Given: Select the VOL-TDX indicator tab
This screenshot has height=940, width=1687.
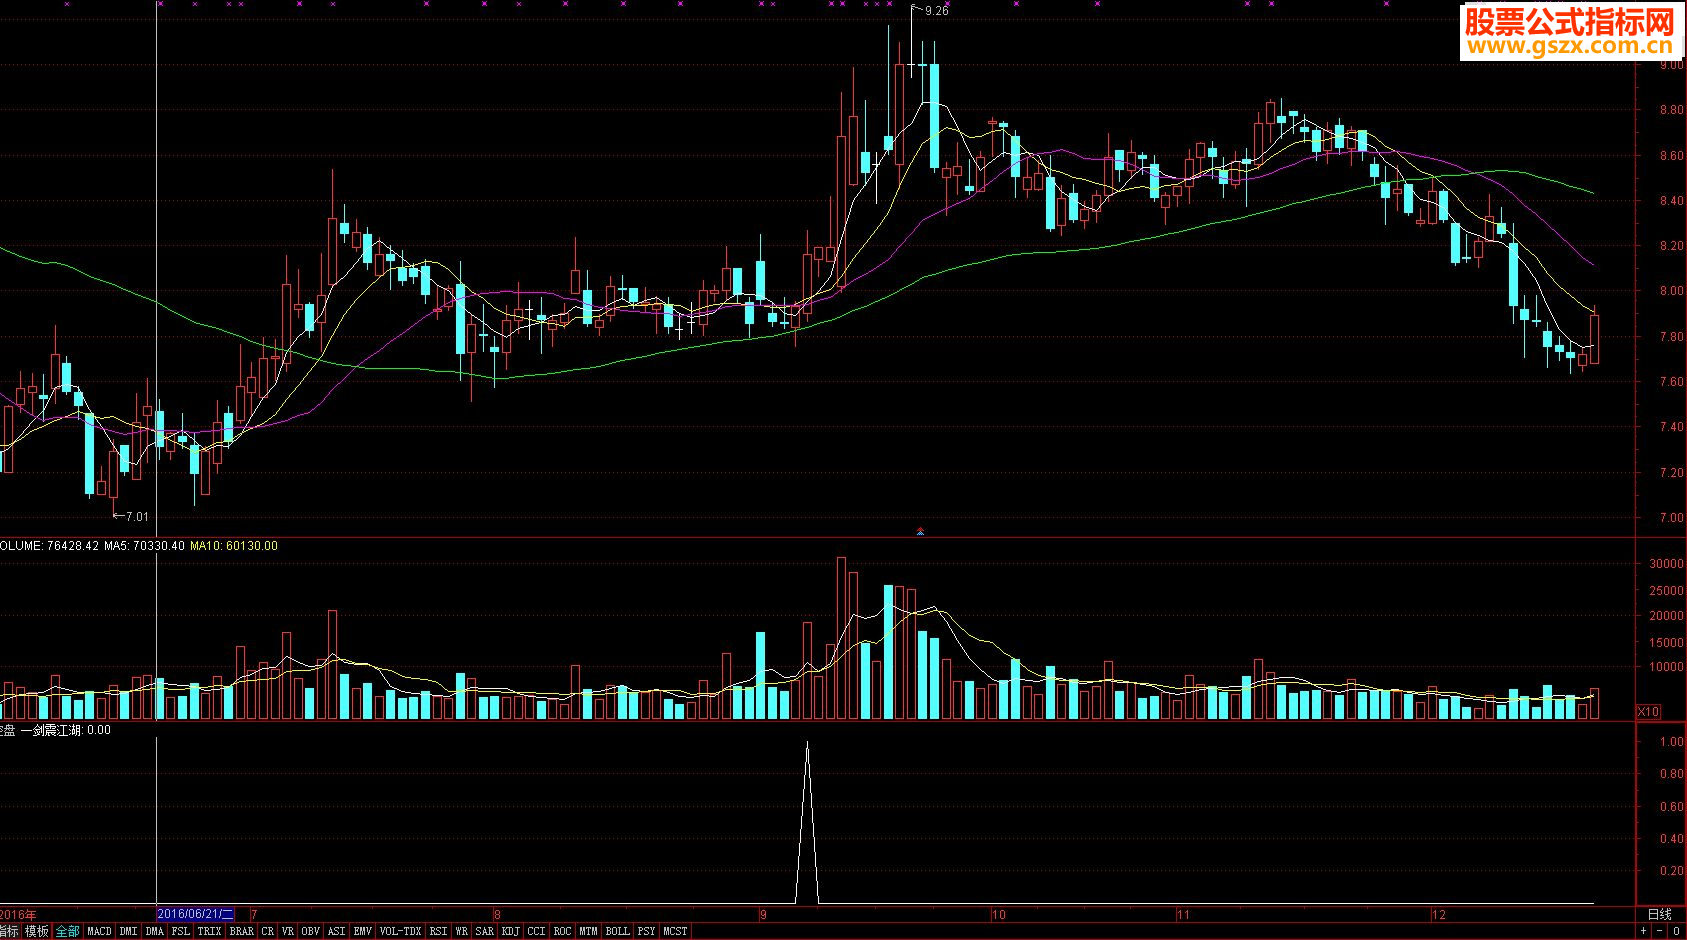Looking at the screenshot, I should pos(400,931).
